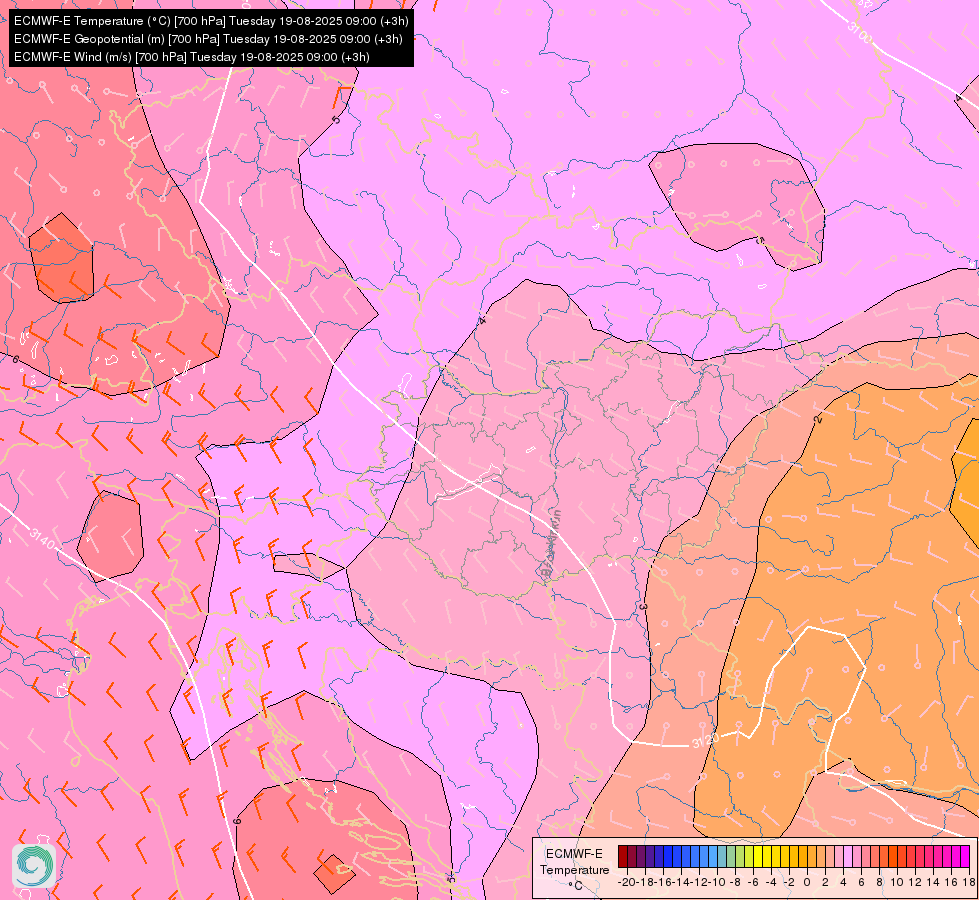This screenshot has width=979, height=900.
Task: Click the 10 tick label in legend
Action: pyautogui.click(x=897, y=882)
